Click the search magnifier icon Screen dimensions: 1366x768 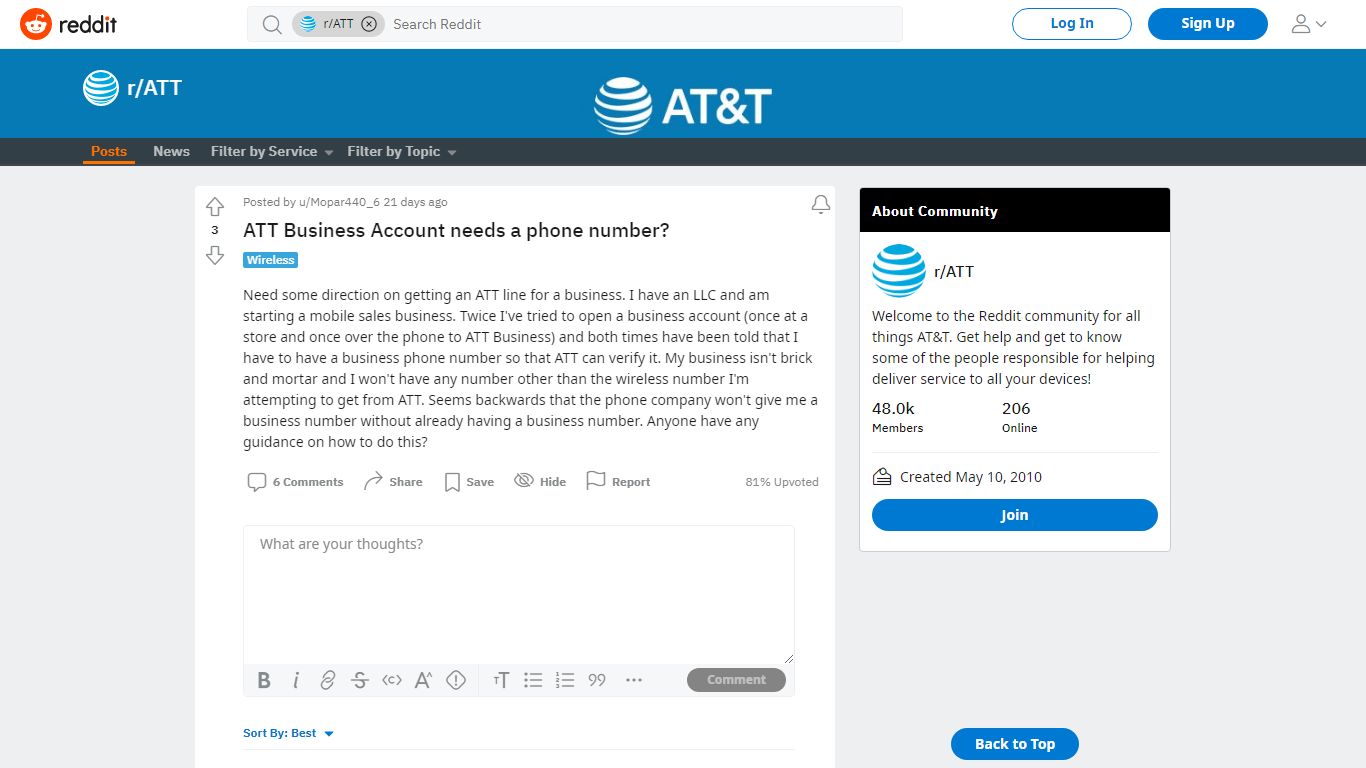coord(272,24)
